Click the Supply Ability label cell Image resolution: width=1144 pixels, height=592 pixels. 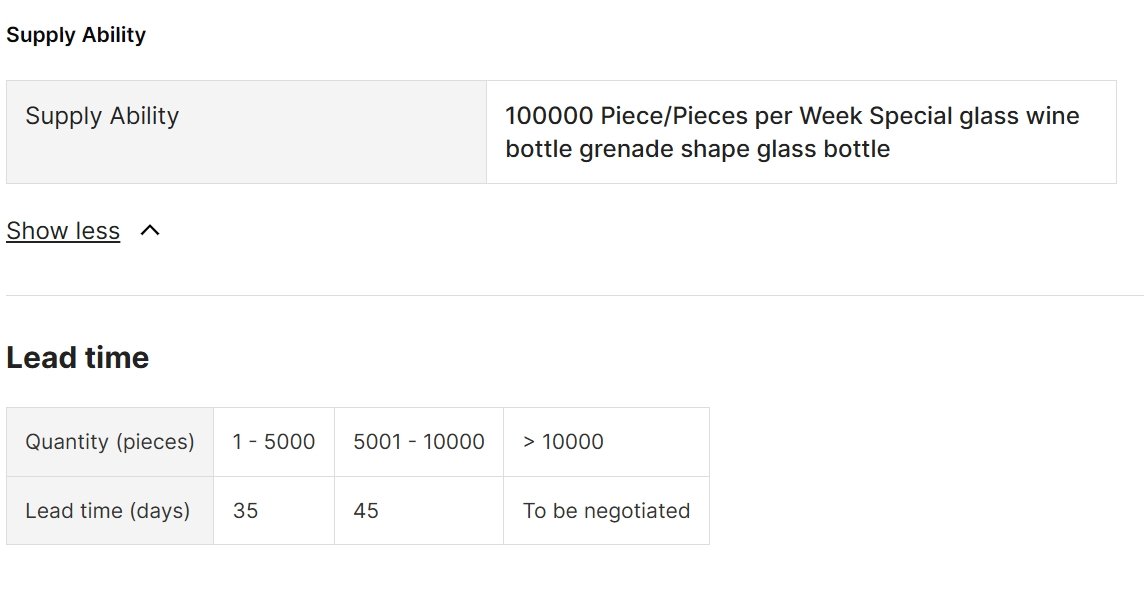click(247, 132)
